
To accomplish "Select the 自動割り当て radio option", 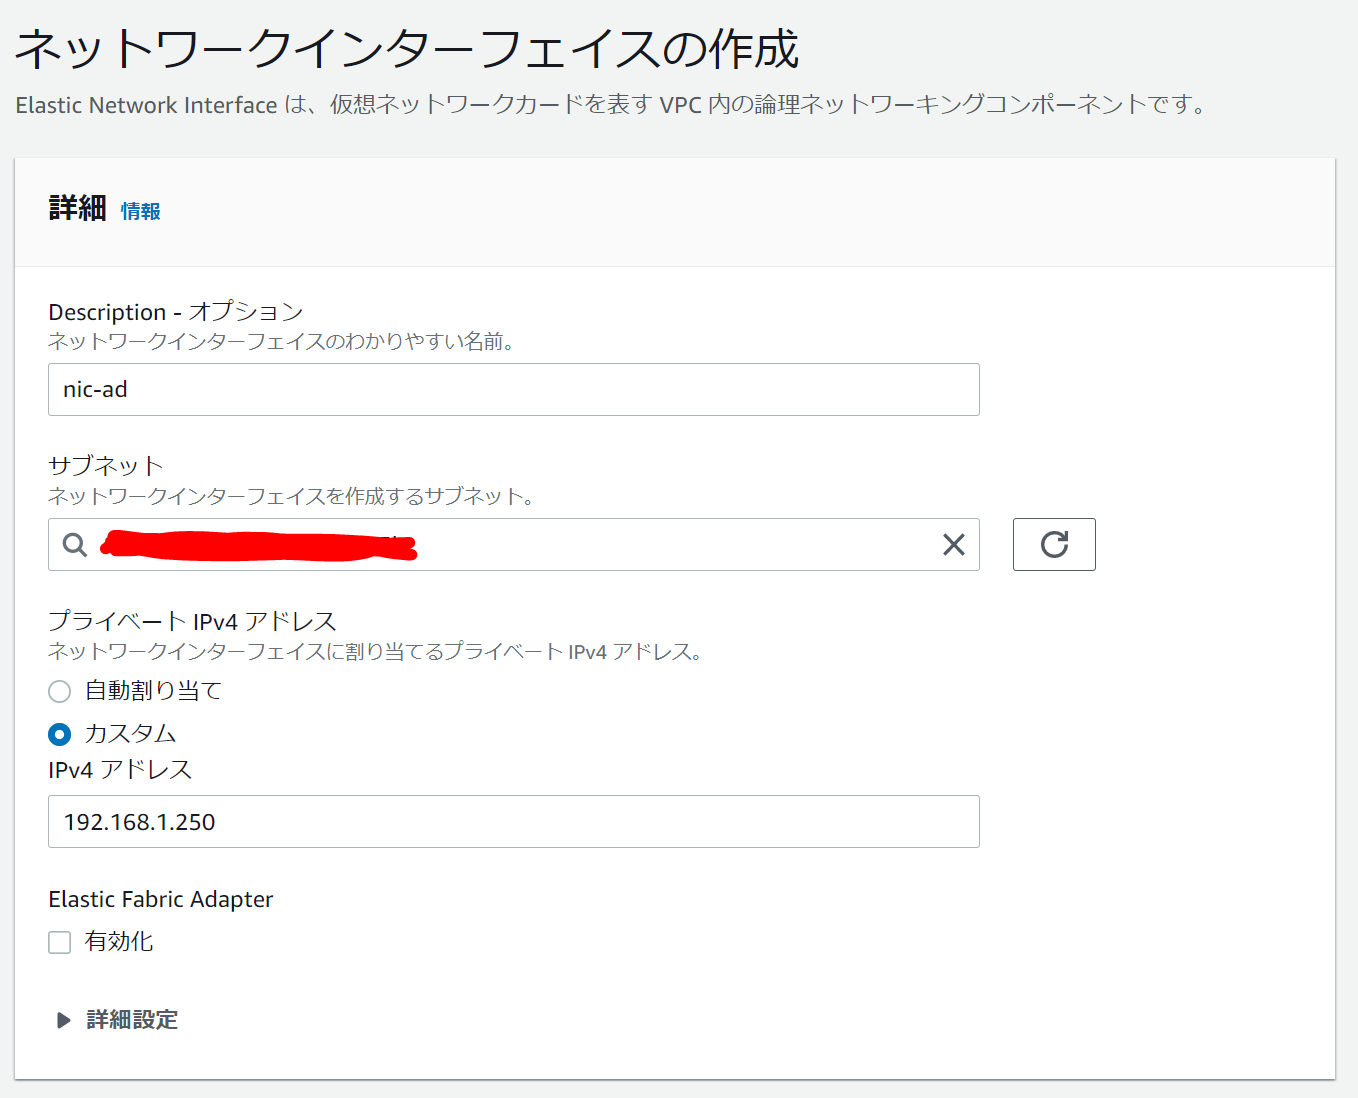I will click(x=60, y=691).
